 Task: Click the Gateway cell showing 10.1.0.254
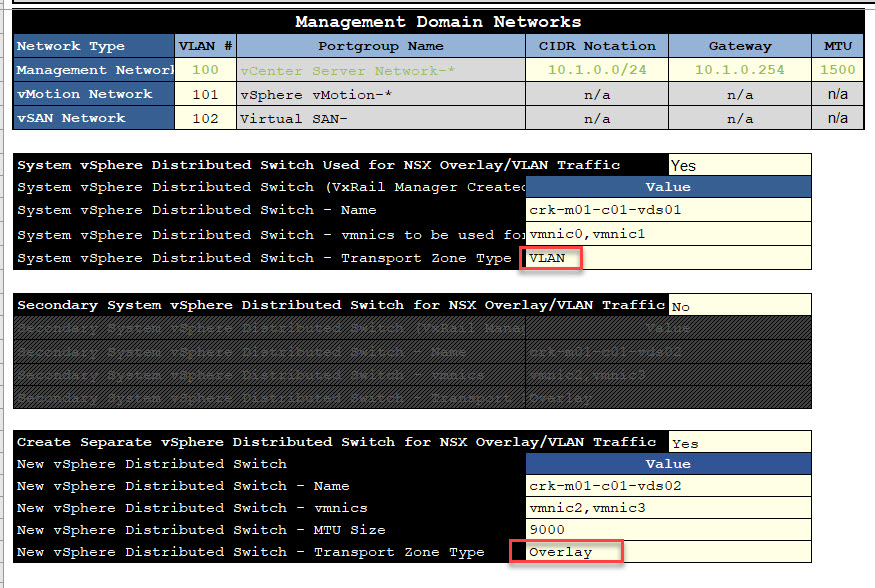click(740, 70)
